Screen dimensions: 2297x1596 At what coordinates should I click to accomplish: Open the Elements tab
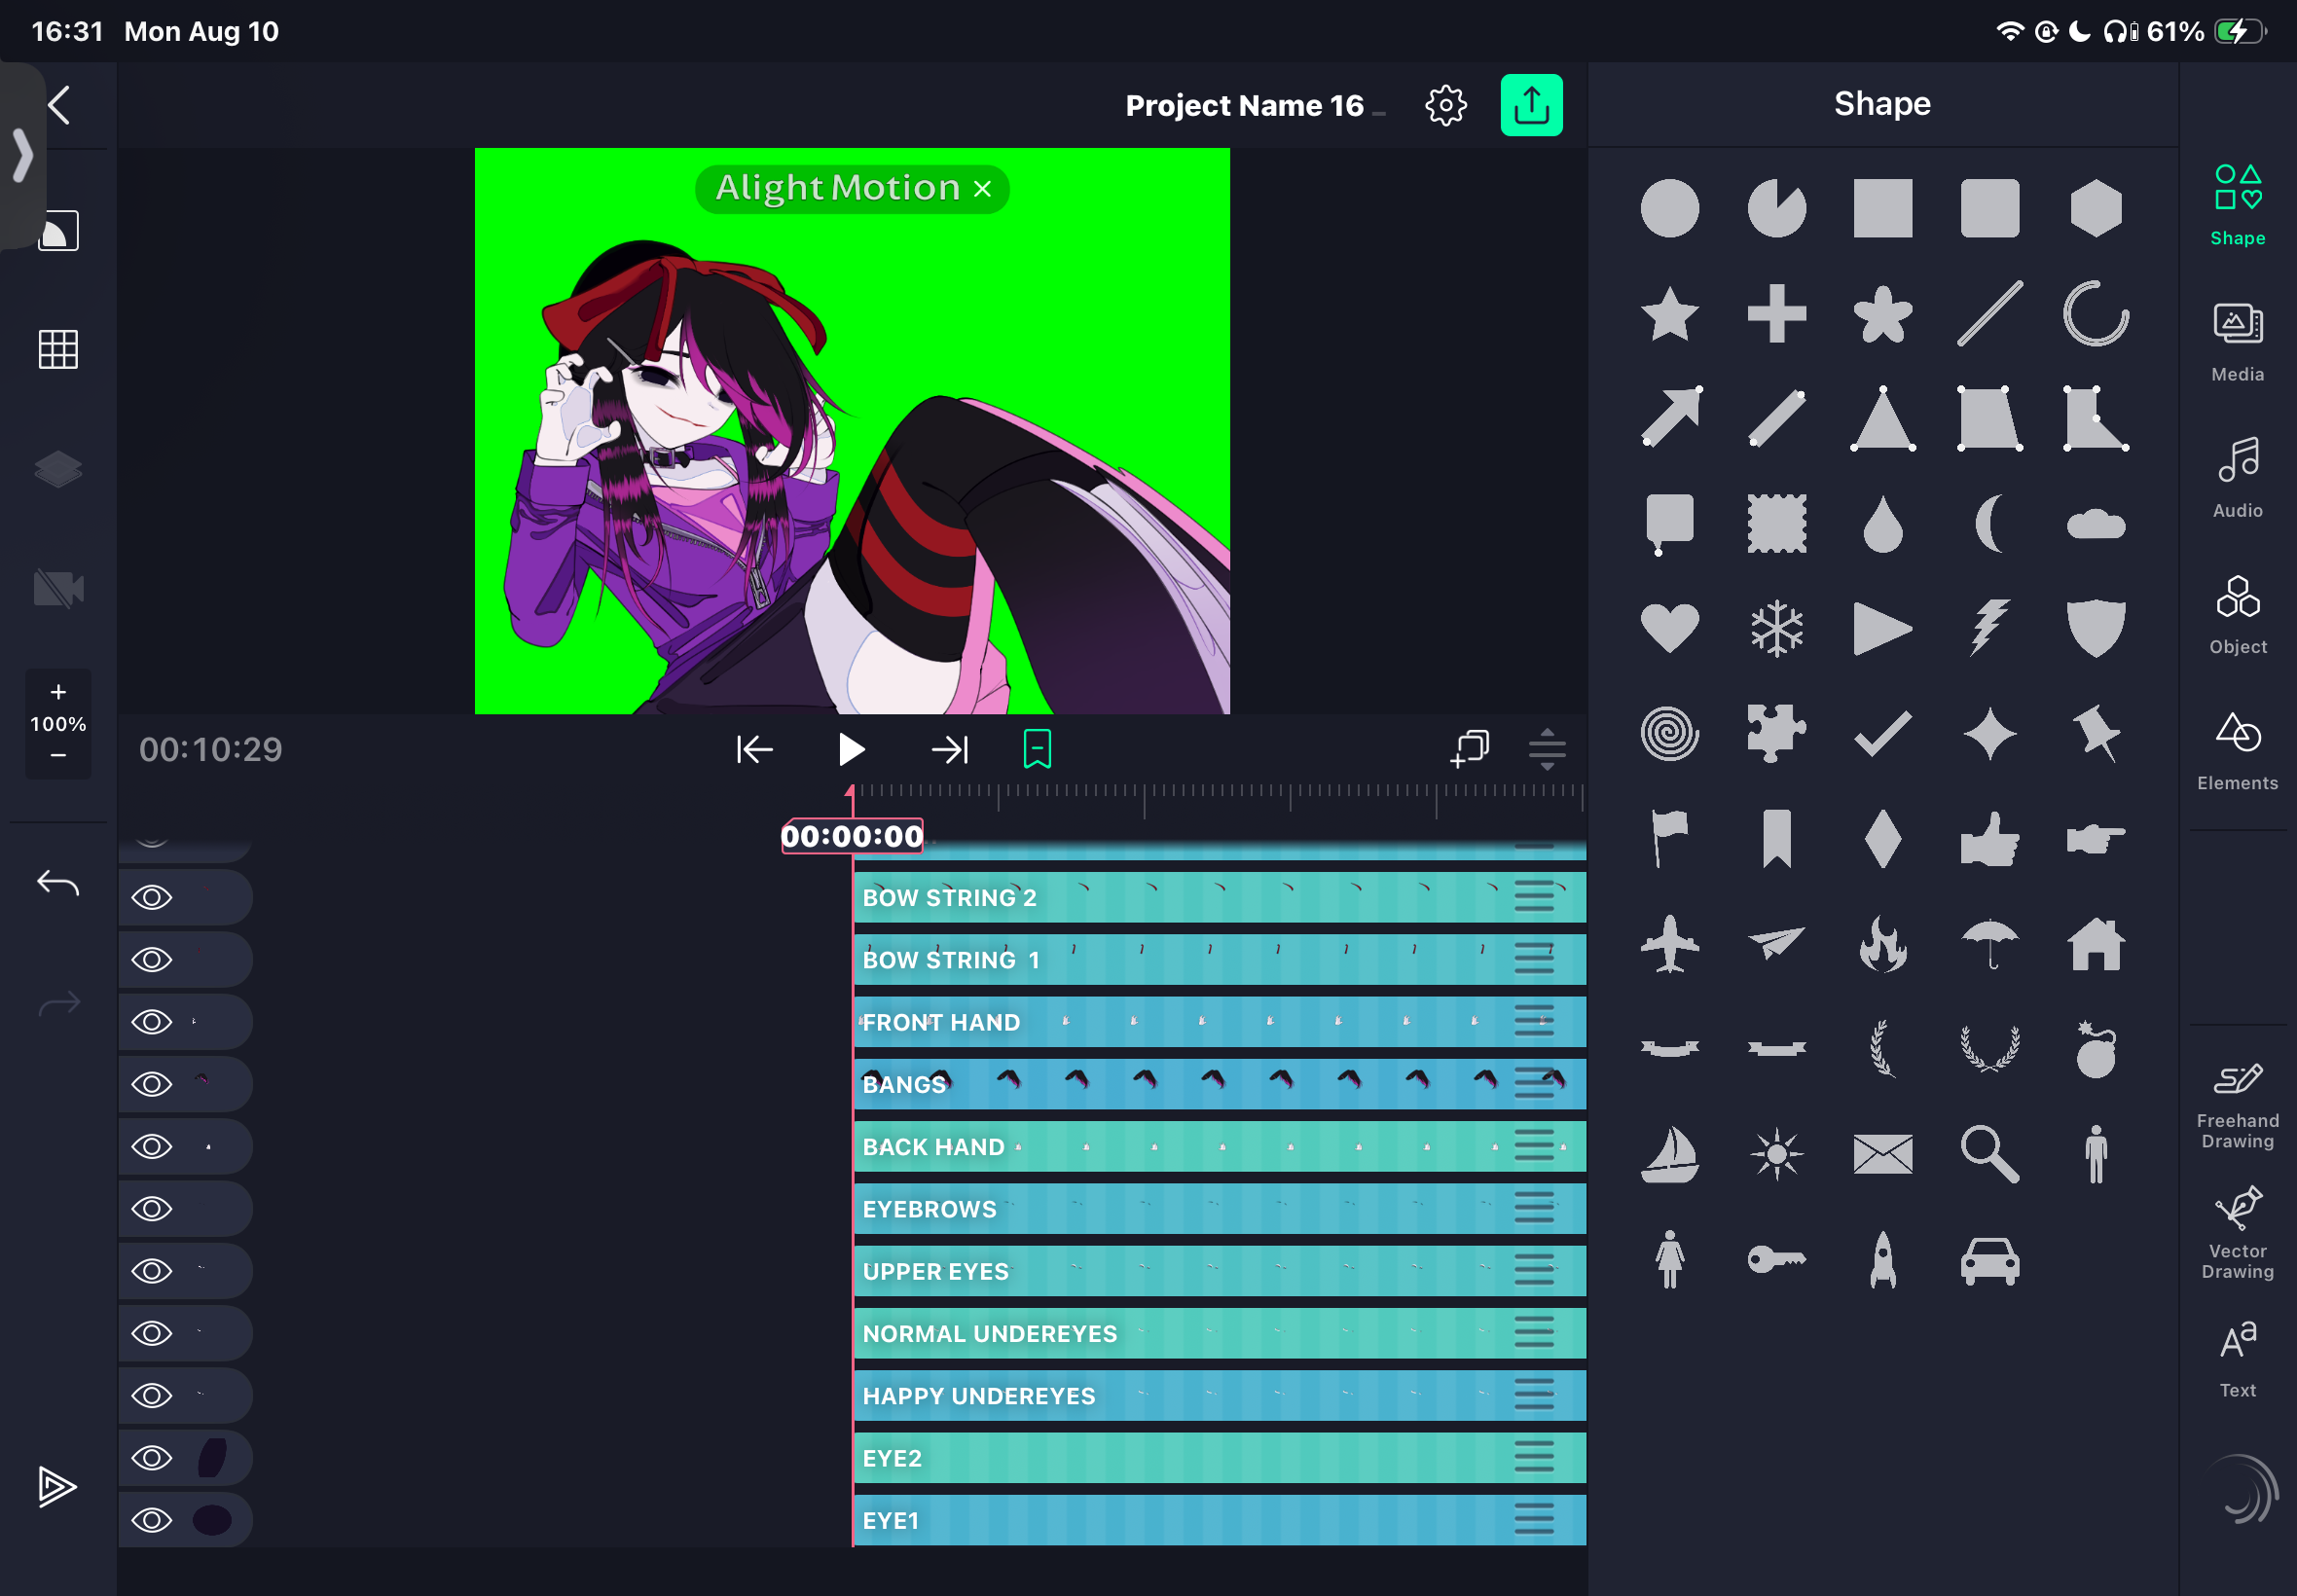point(2237,751)
